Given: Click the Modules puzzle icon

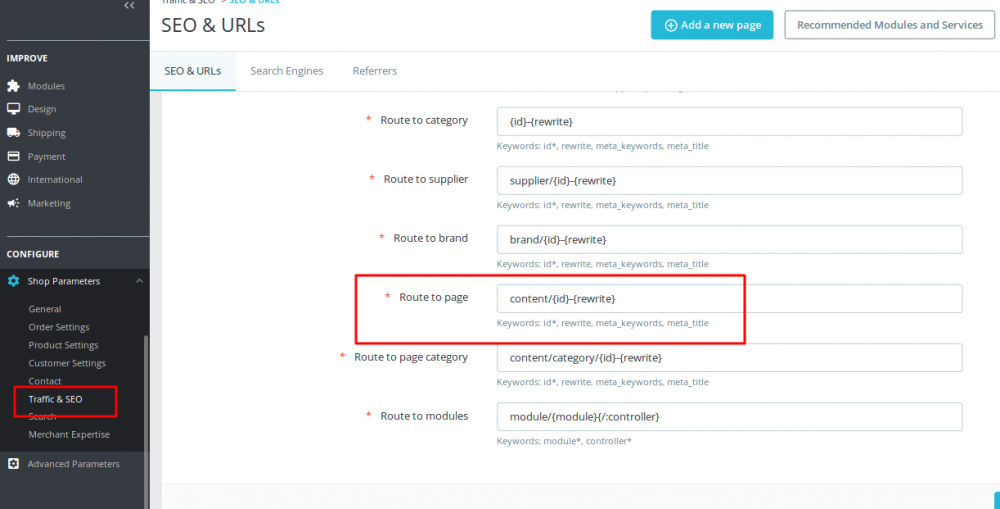Looking at the screenshot, I should (x=14, y=86).
